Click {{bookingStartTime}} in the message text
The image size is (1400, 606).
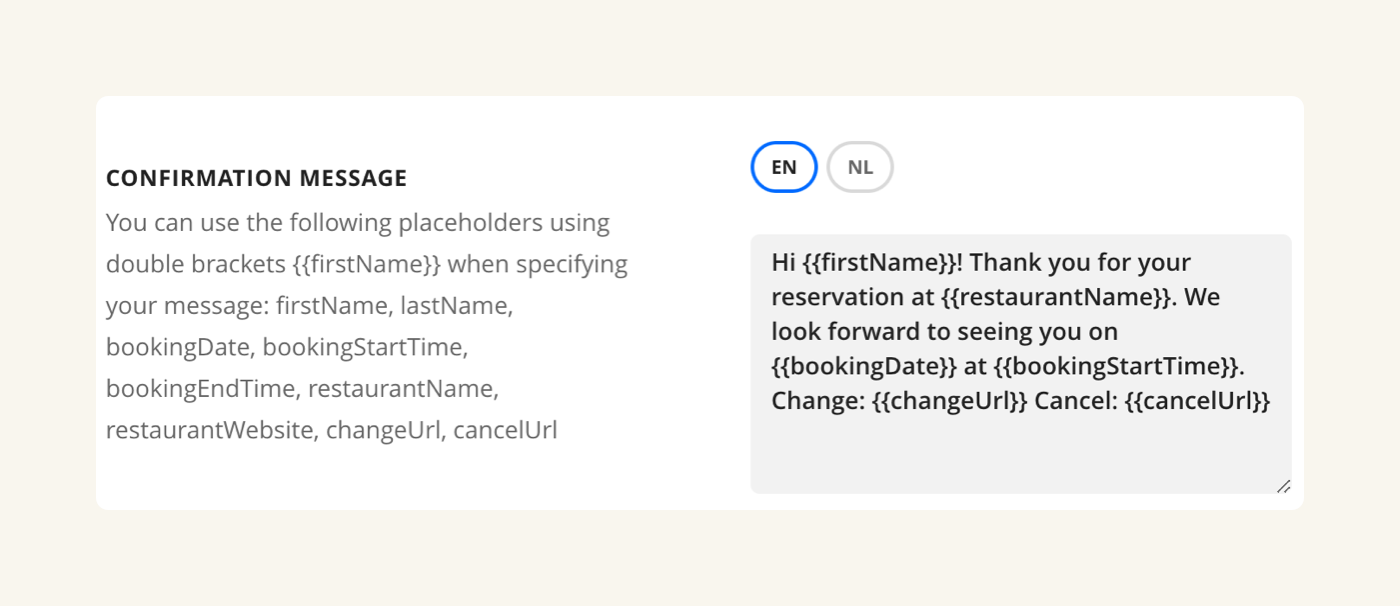coord(1117,366)
